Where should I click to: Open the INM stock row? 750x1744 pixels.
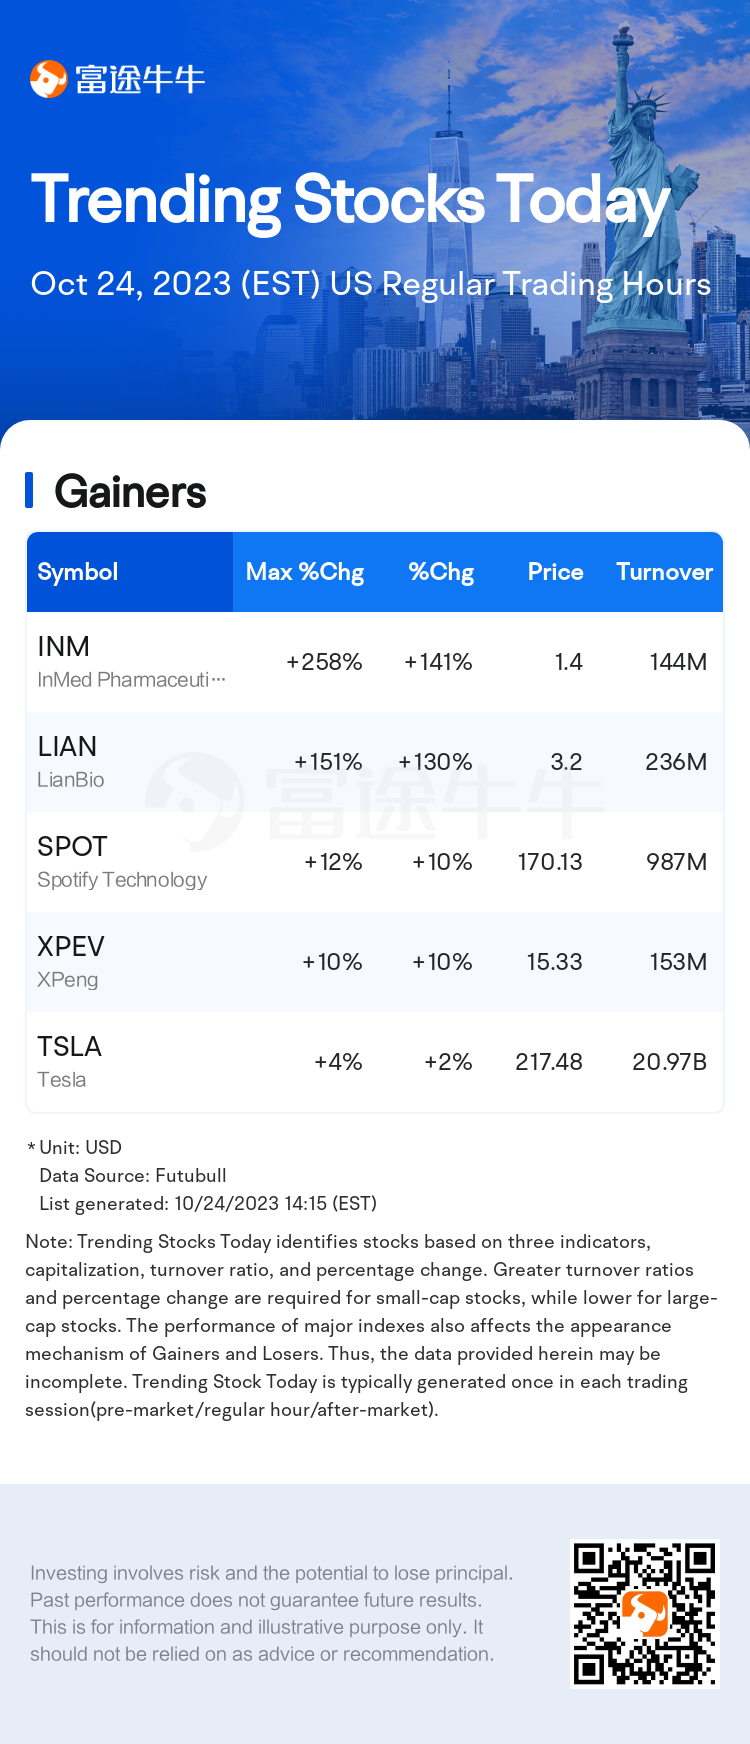point(375,662)
